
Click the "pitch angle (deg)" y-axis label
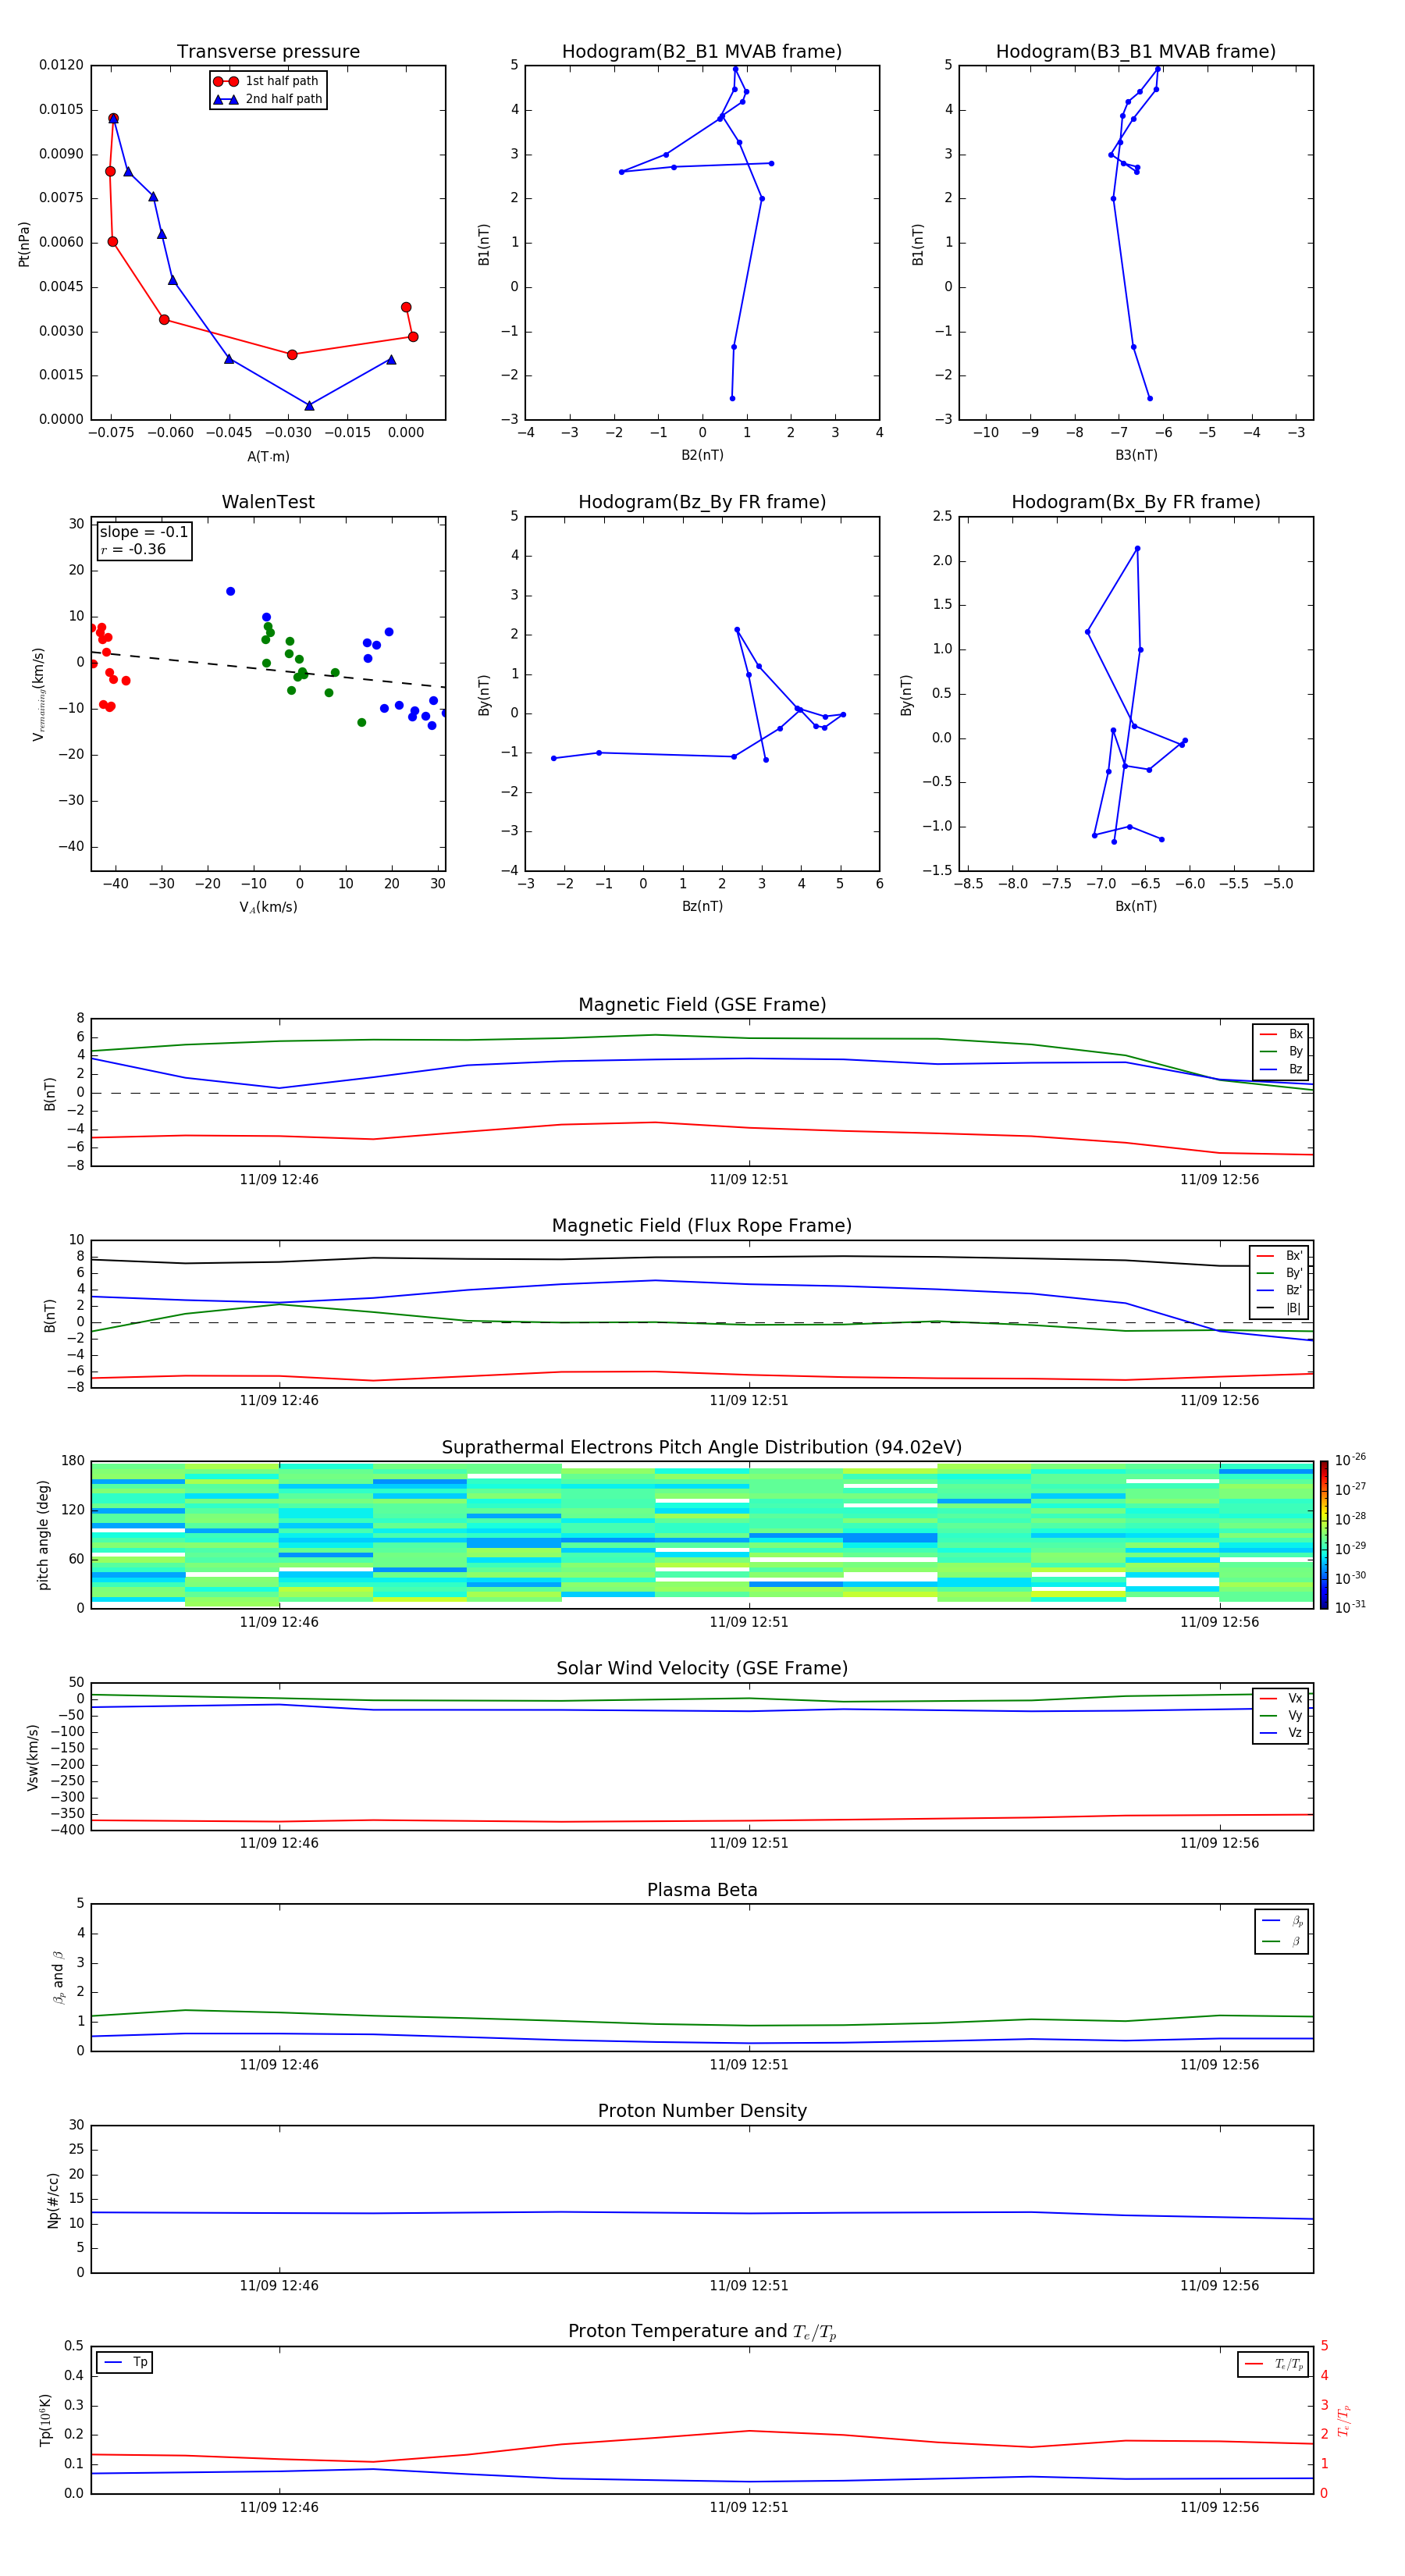pos(43,1535)
